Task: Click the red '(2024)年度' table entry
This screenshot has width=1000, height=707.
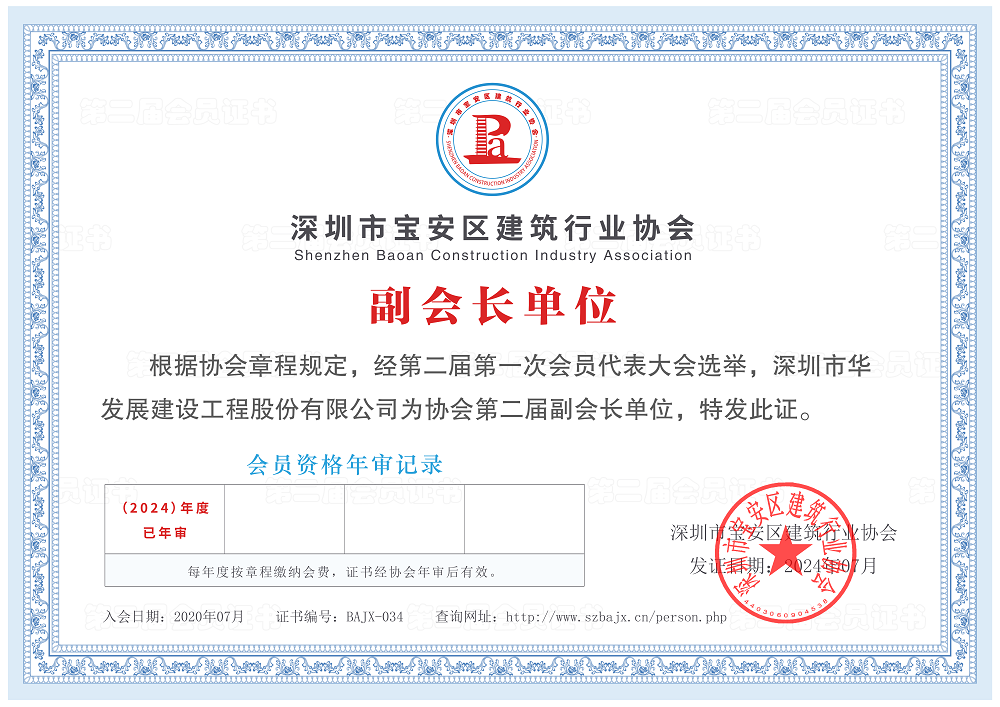Action: (x=165, y=508)
